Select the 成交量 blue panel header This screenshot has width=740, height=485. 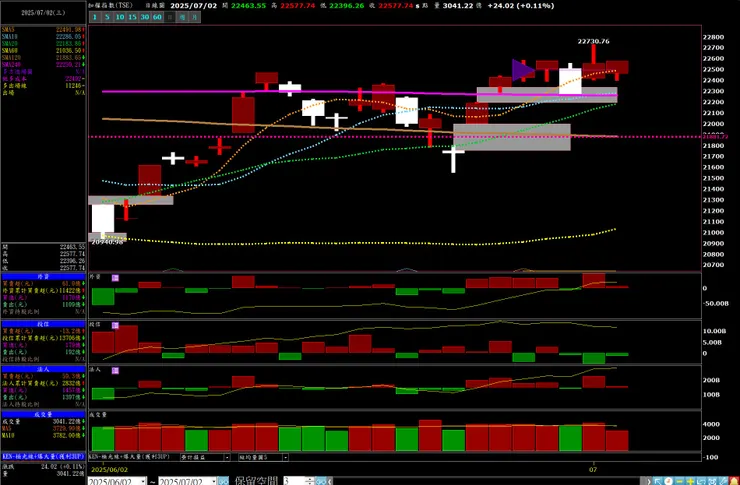(x=43, y=414)
